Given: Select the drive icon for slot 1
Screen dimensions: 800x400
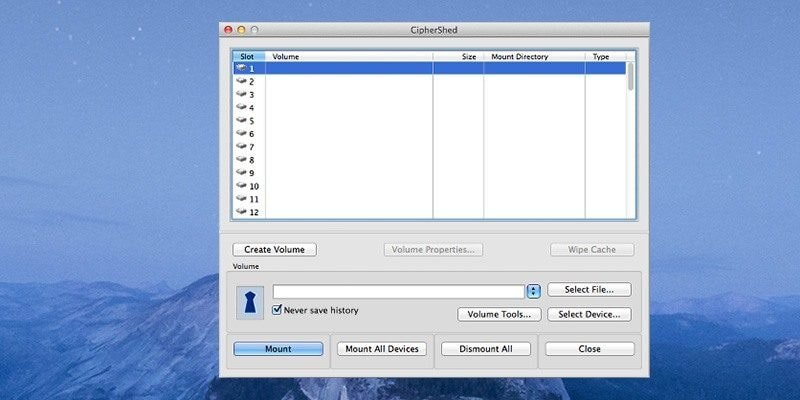Looking at the screenshot, I should [242, 68].
